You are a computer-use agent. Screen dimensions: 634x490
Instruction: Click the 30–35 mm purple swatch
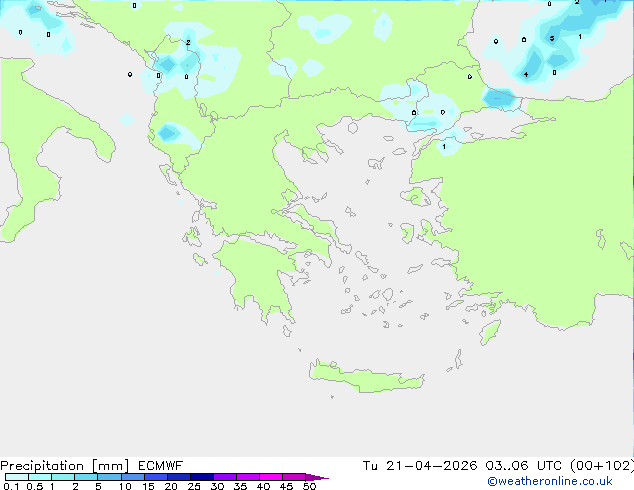tap(225, 477)
